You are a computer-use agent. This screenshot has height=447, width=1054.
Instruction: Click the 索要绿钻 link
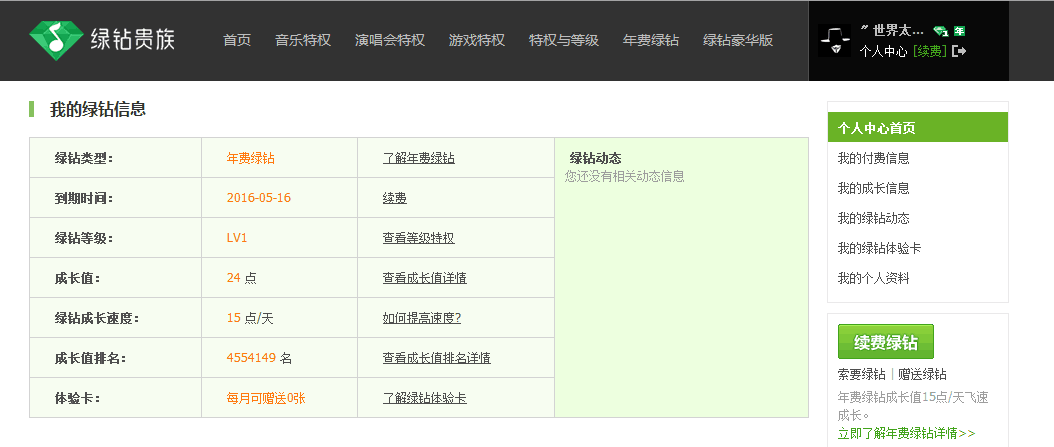(x=862, y=374)
